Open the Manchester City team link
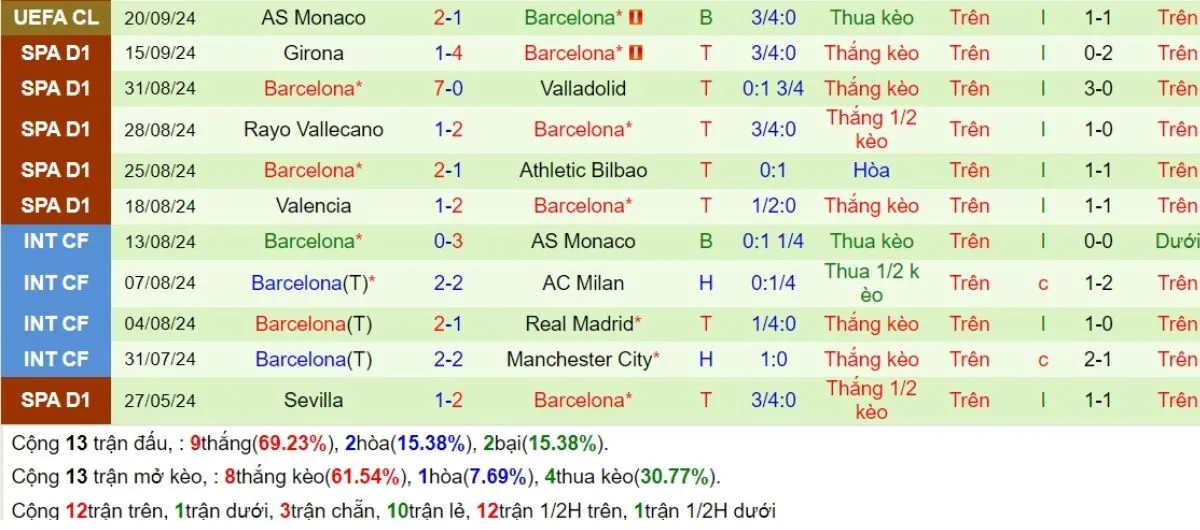 578,359
